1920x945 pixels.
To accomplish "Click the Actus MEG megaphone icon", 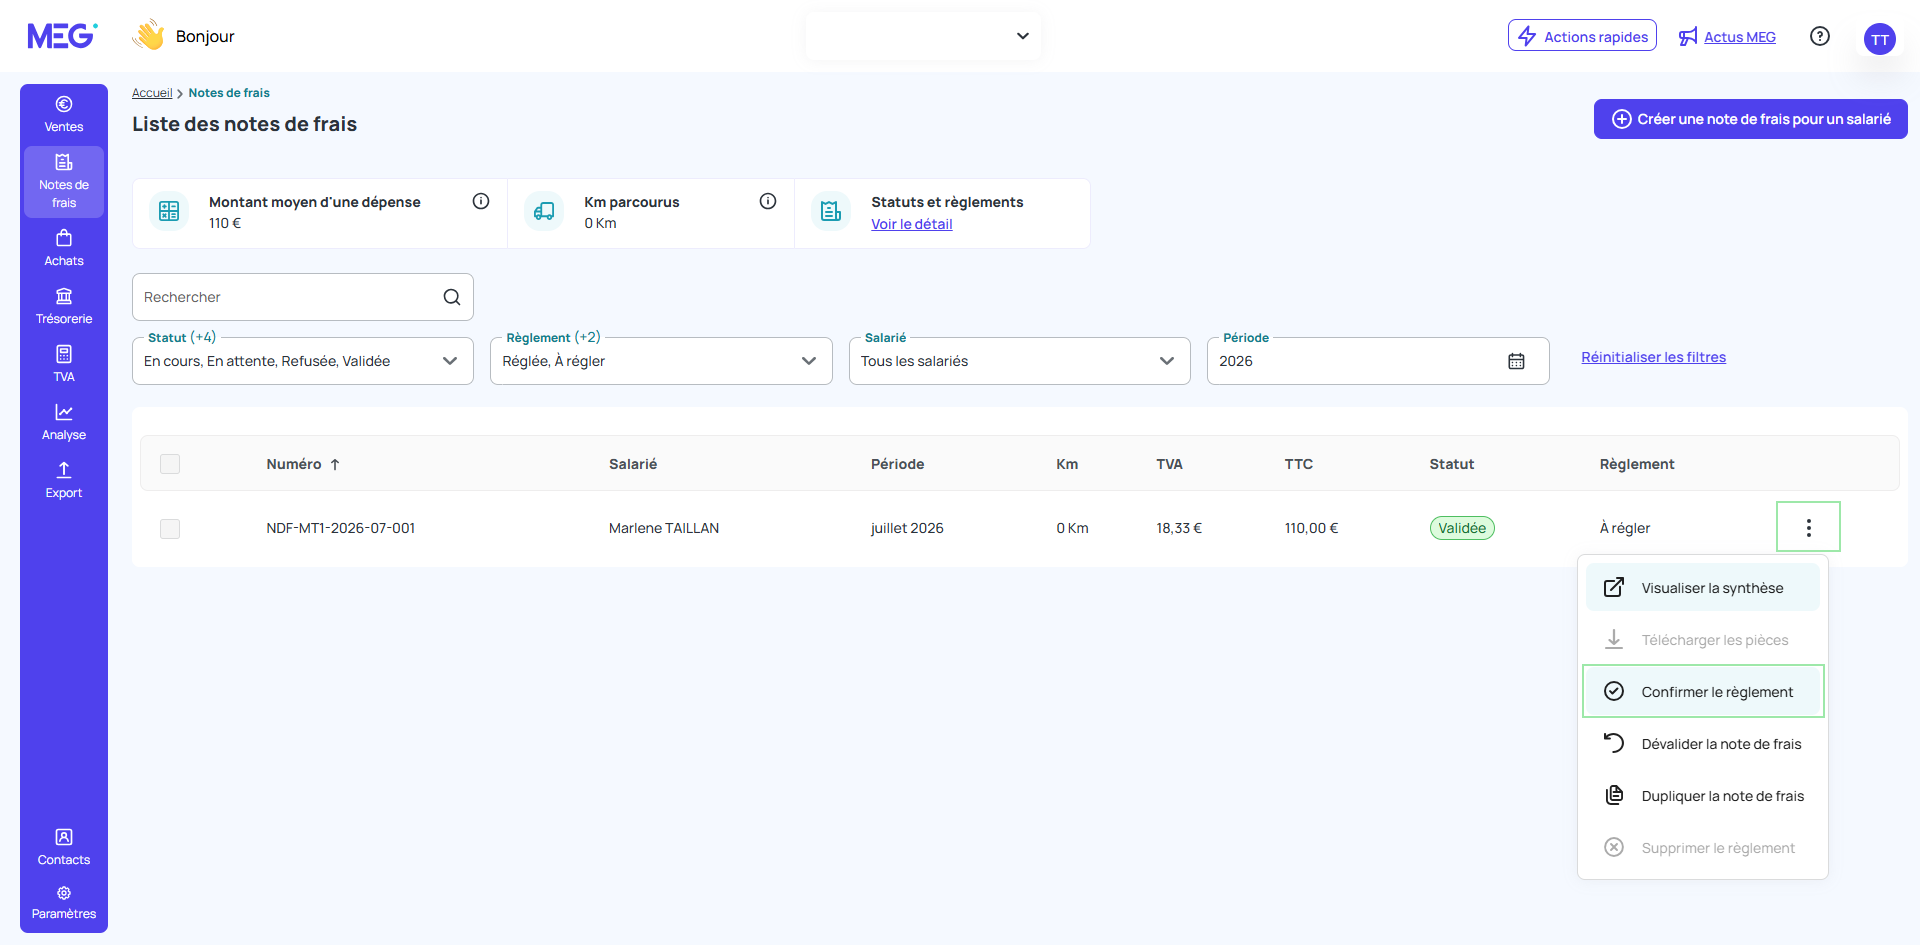I will (x=1688, y=37).
